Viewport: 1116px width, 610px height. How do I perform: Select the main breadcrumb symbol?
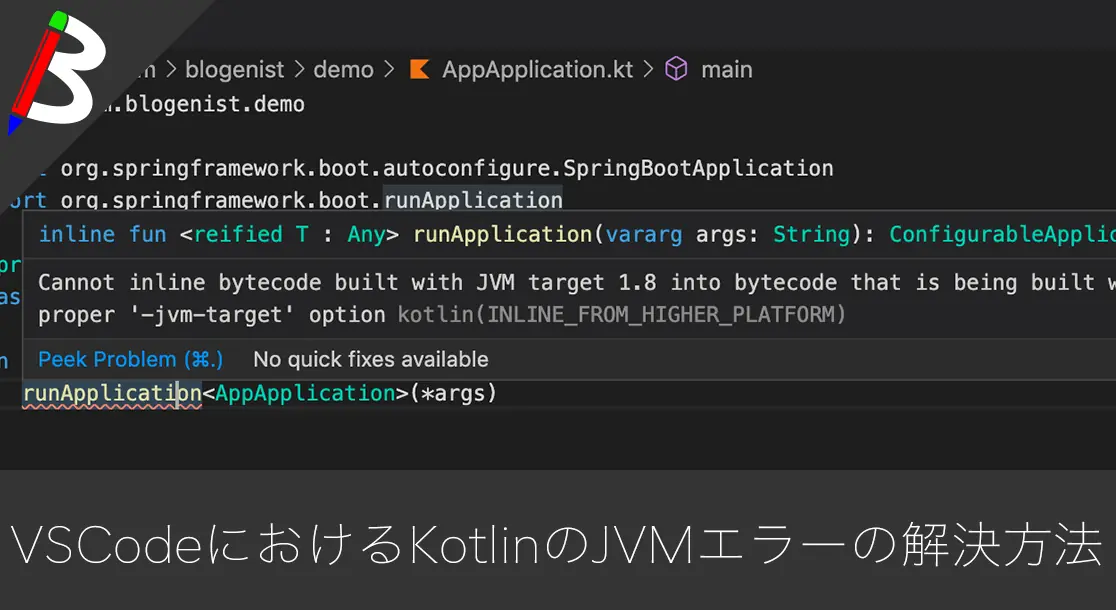click(x=727, y=70)
